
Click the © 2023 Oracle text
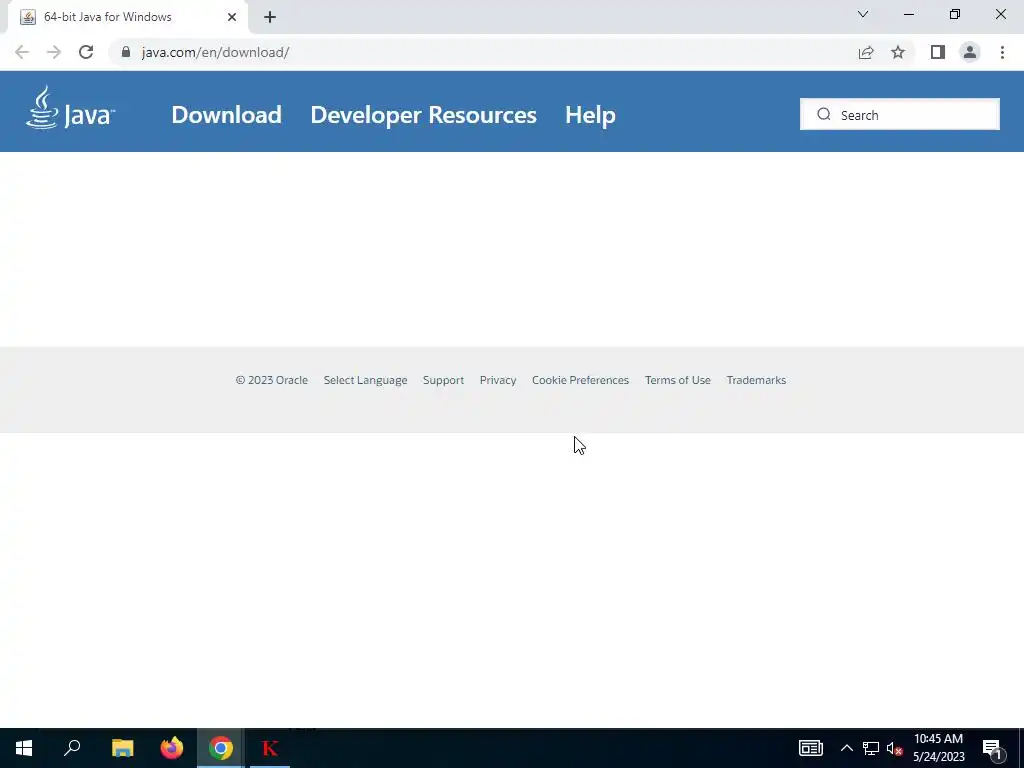point(272,380)
